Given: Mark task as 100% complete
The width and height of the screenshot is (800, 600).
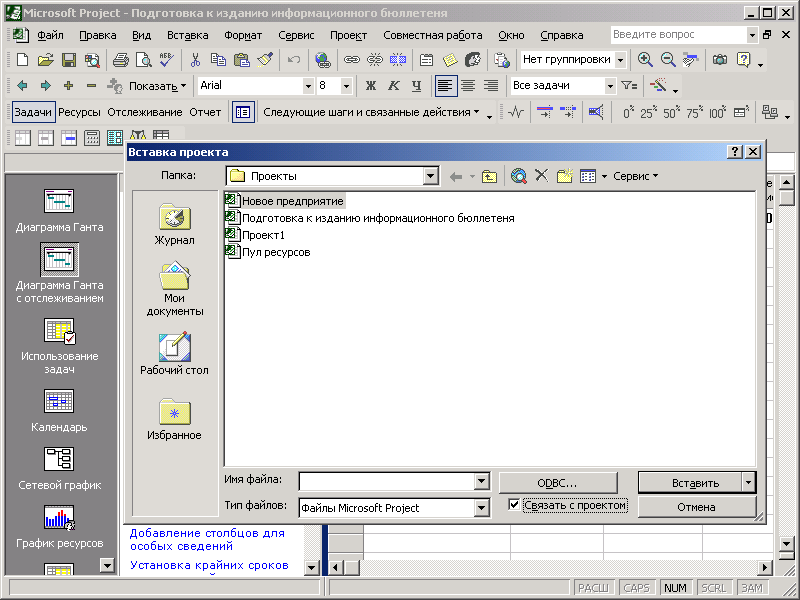Looking at the screenshot, I should point(717,112).
